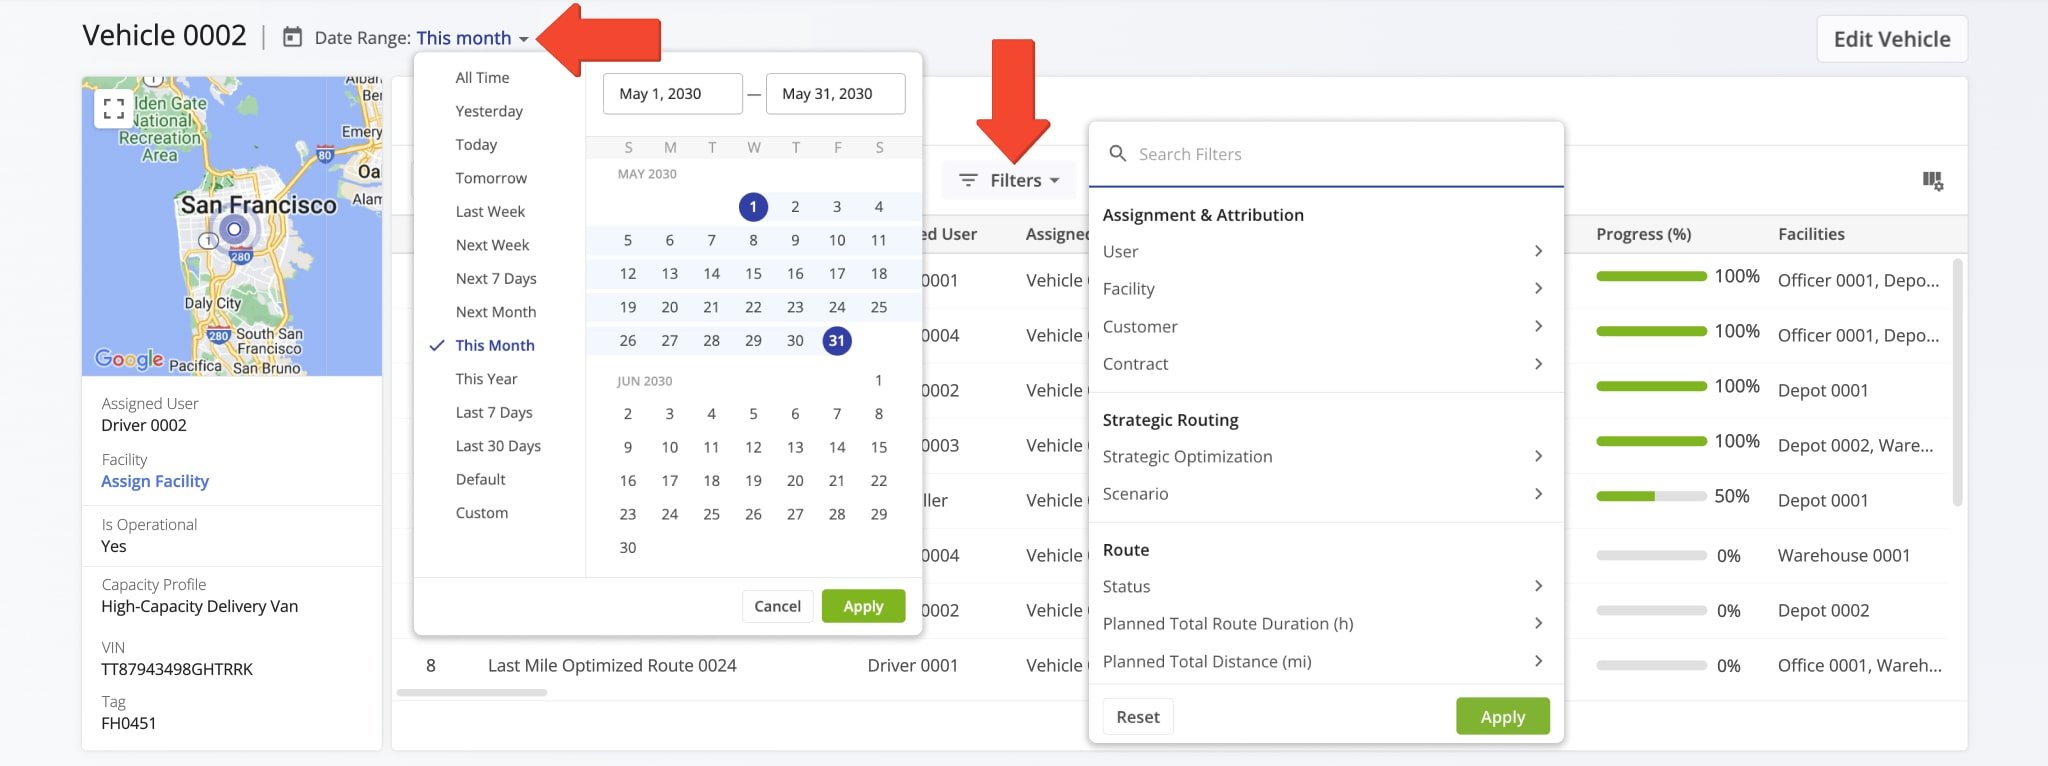Choose the Last 7 Days preset

(494, 413)
